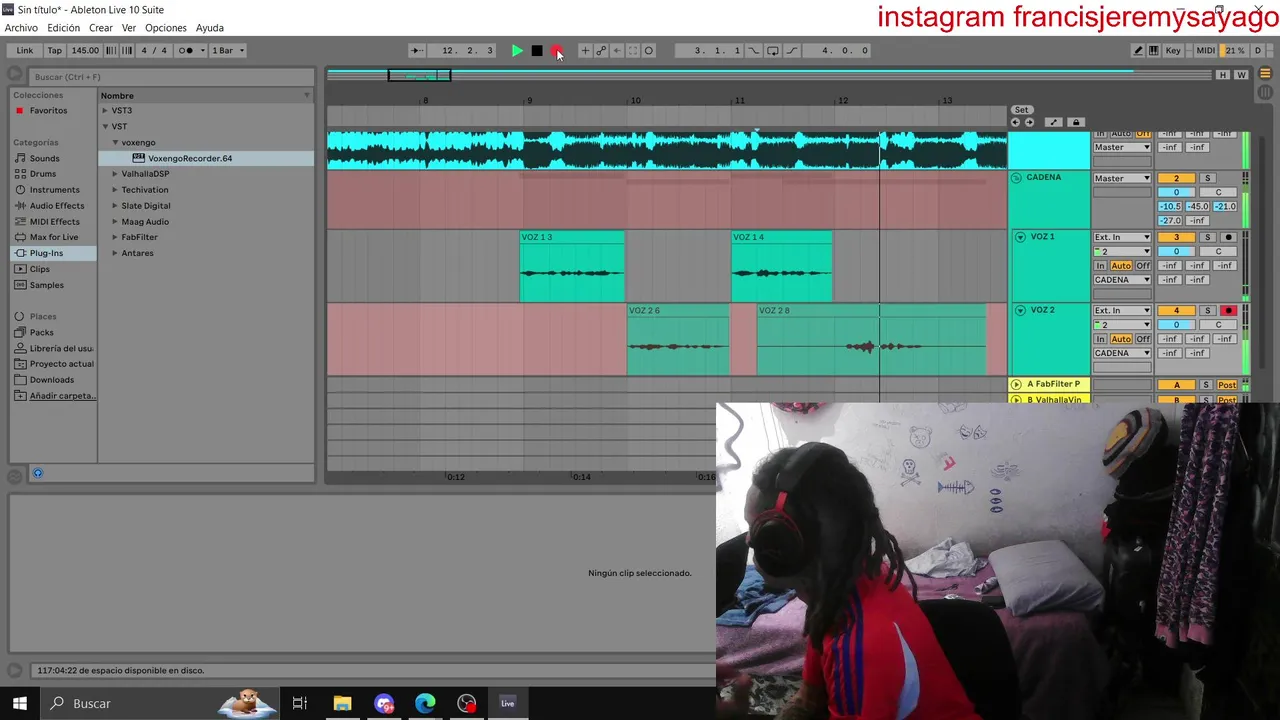1280x720 pixels.
Task: Expand the ValhallaDSP folder
Action: pyautogui.click(x=115, y=174)
